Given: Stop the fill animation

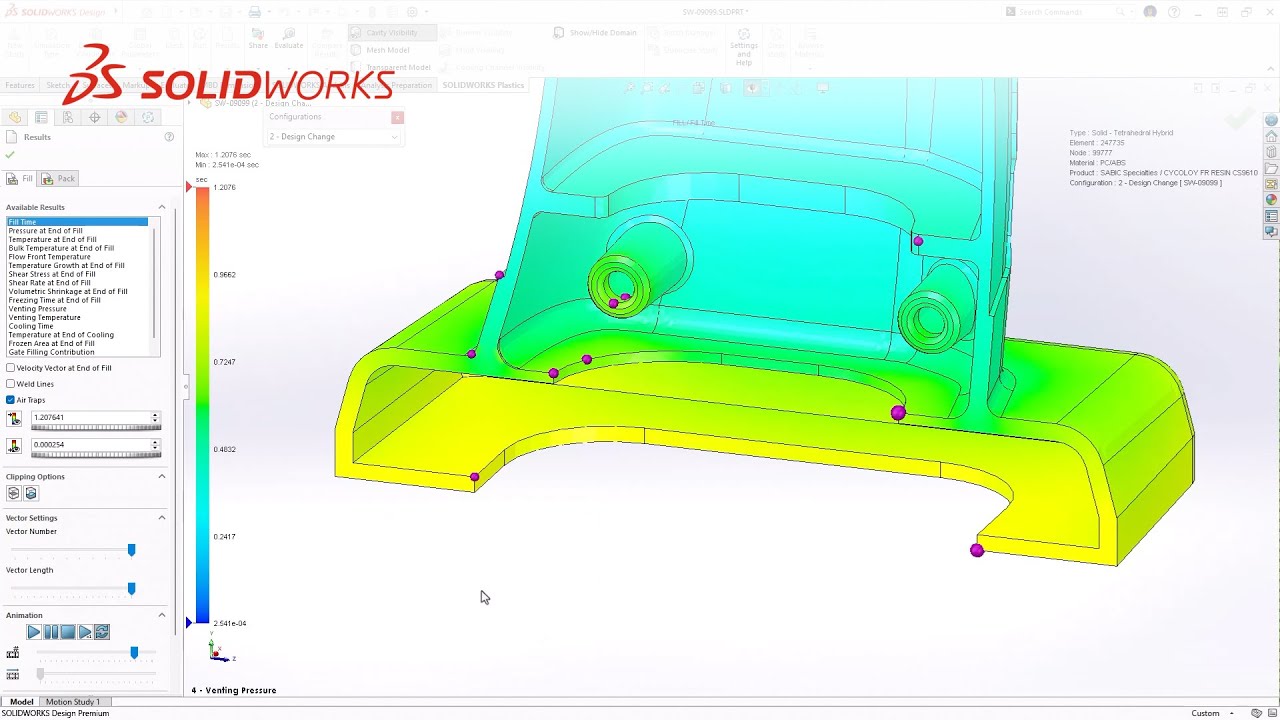Looking at the screenshot, I should pyautogui.click(x=68, y=632).
